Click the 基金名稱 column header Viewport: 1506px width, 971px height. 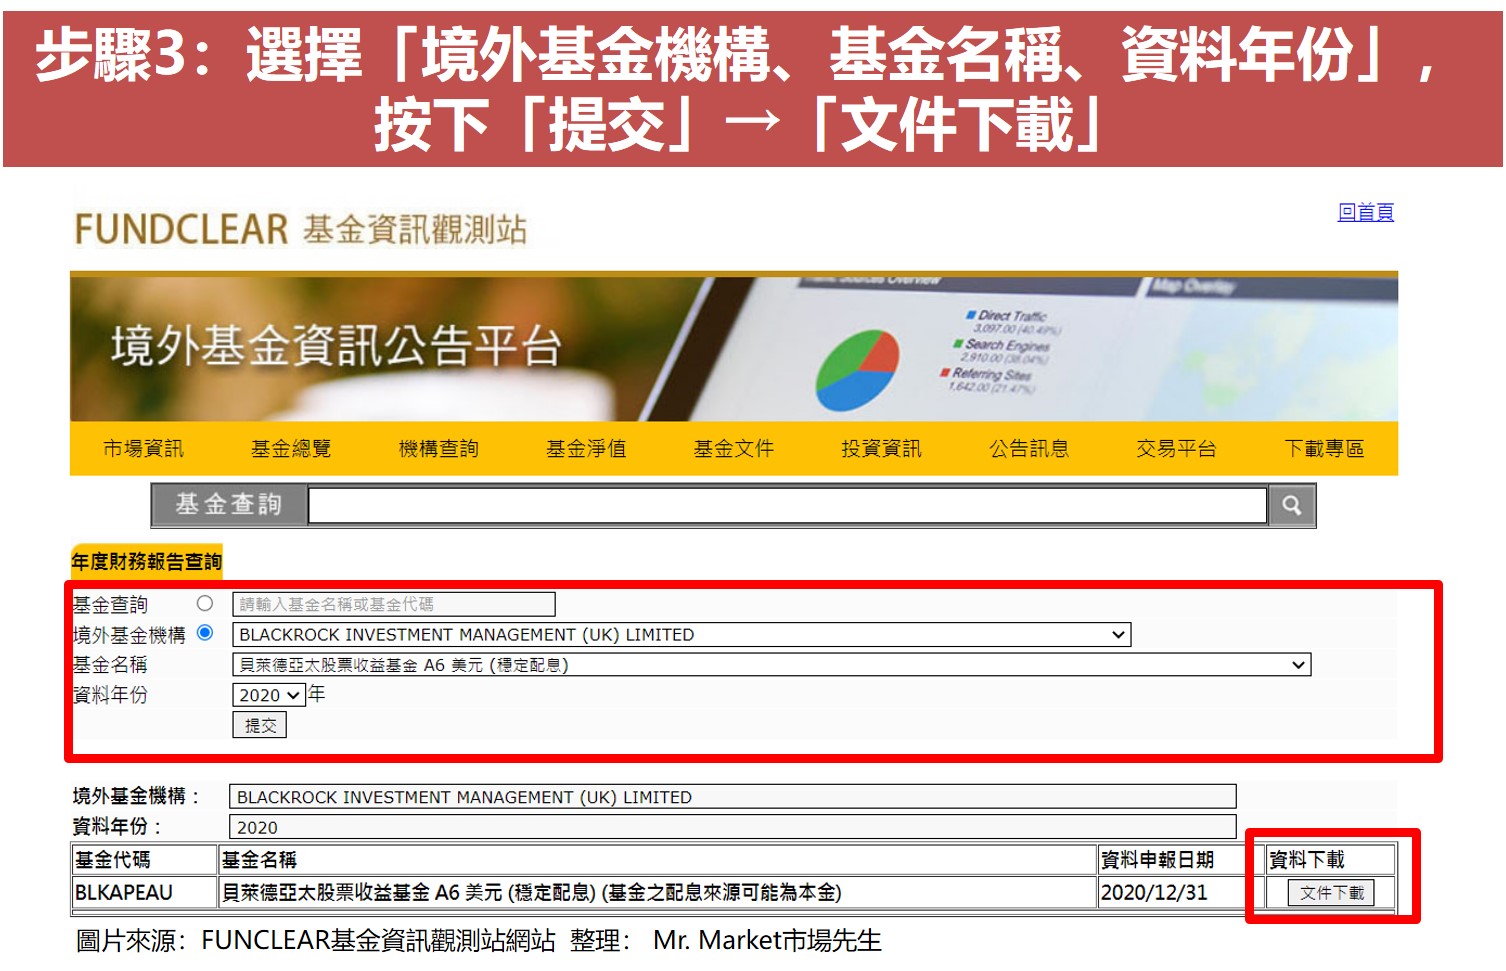pos(657,860)
